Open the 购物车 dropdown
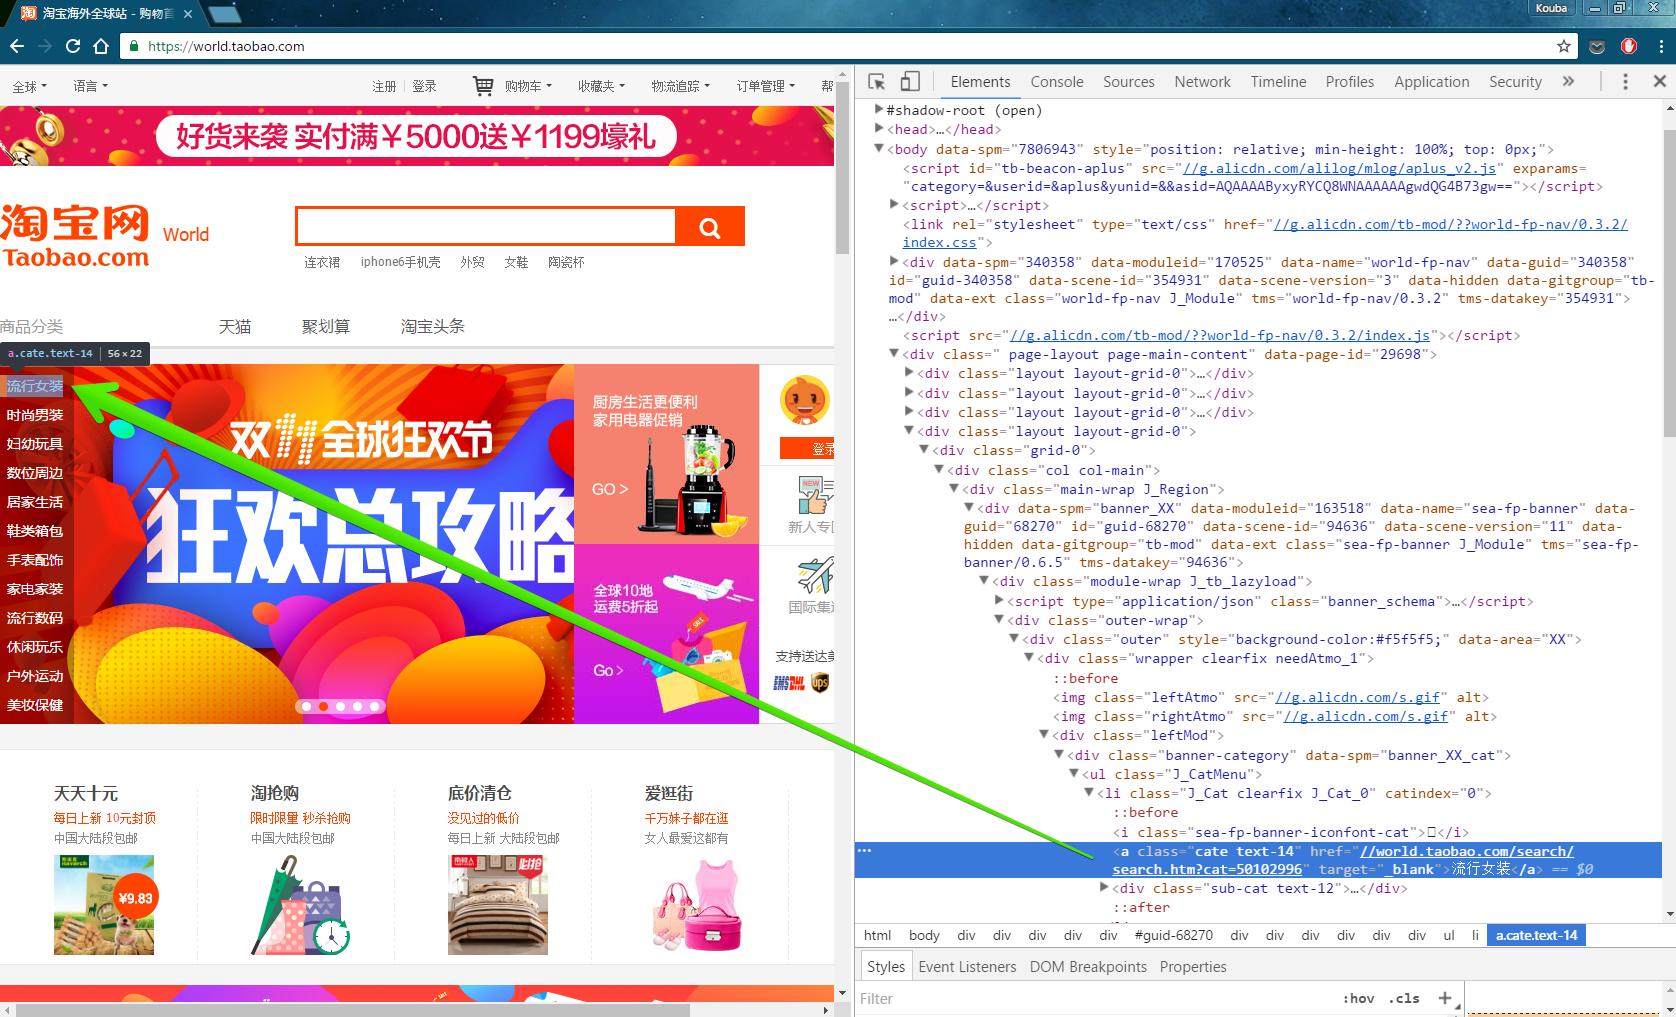Viewport: 1676px width, 1017px height. pos(528,87)
